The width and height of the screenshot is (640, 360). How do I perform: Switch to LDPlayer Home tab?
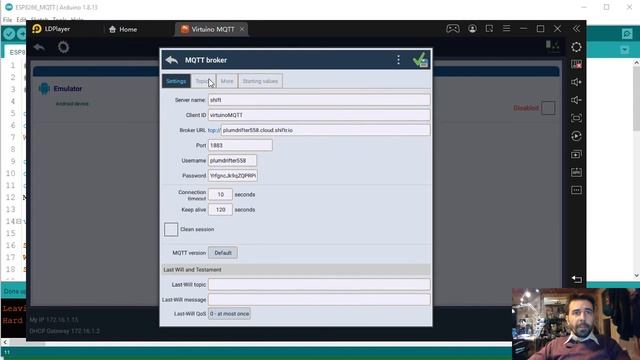[123, 29]
